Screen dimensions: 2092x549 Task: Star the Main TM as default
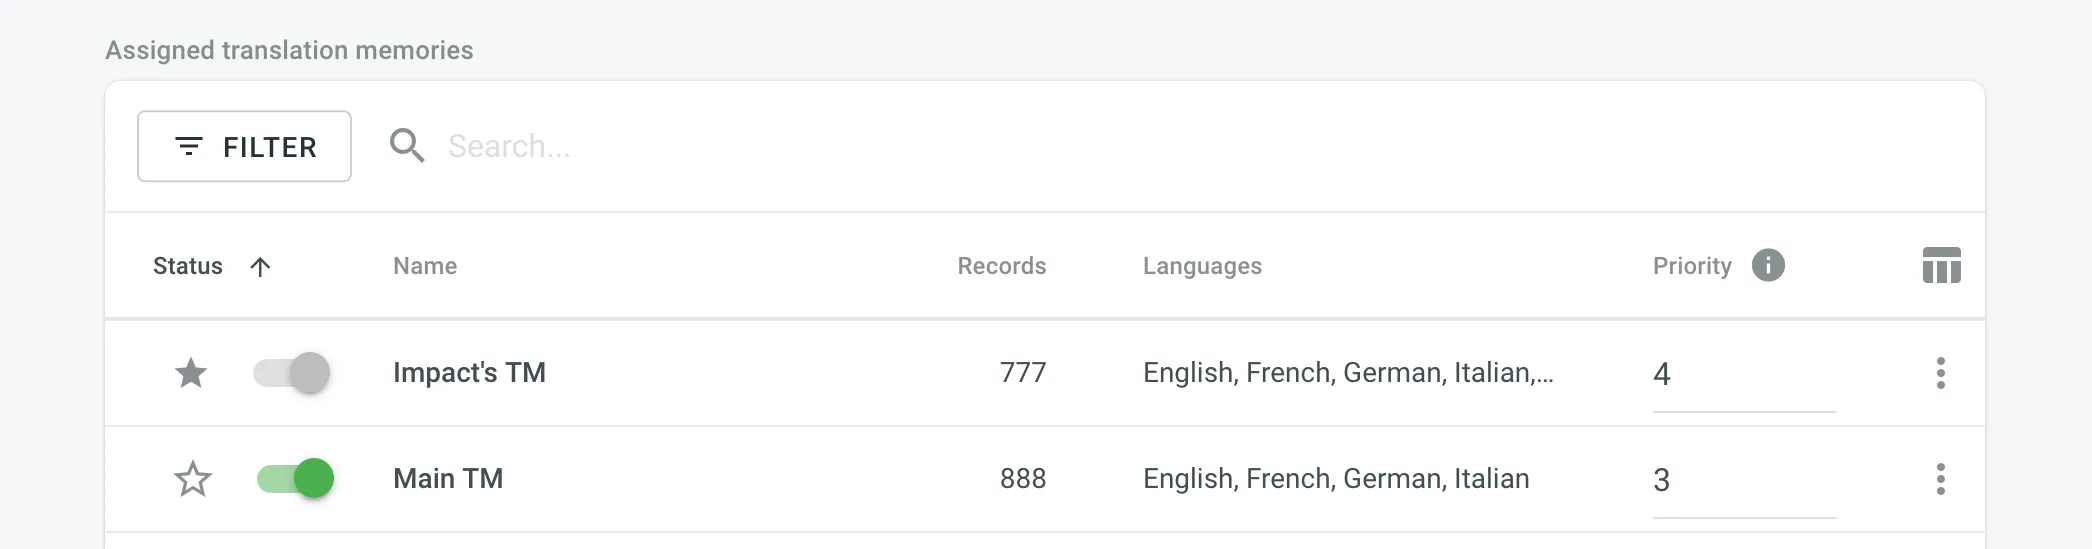pos(193,479)
